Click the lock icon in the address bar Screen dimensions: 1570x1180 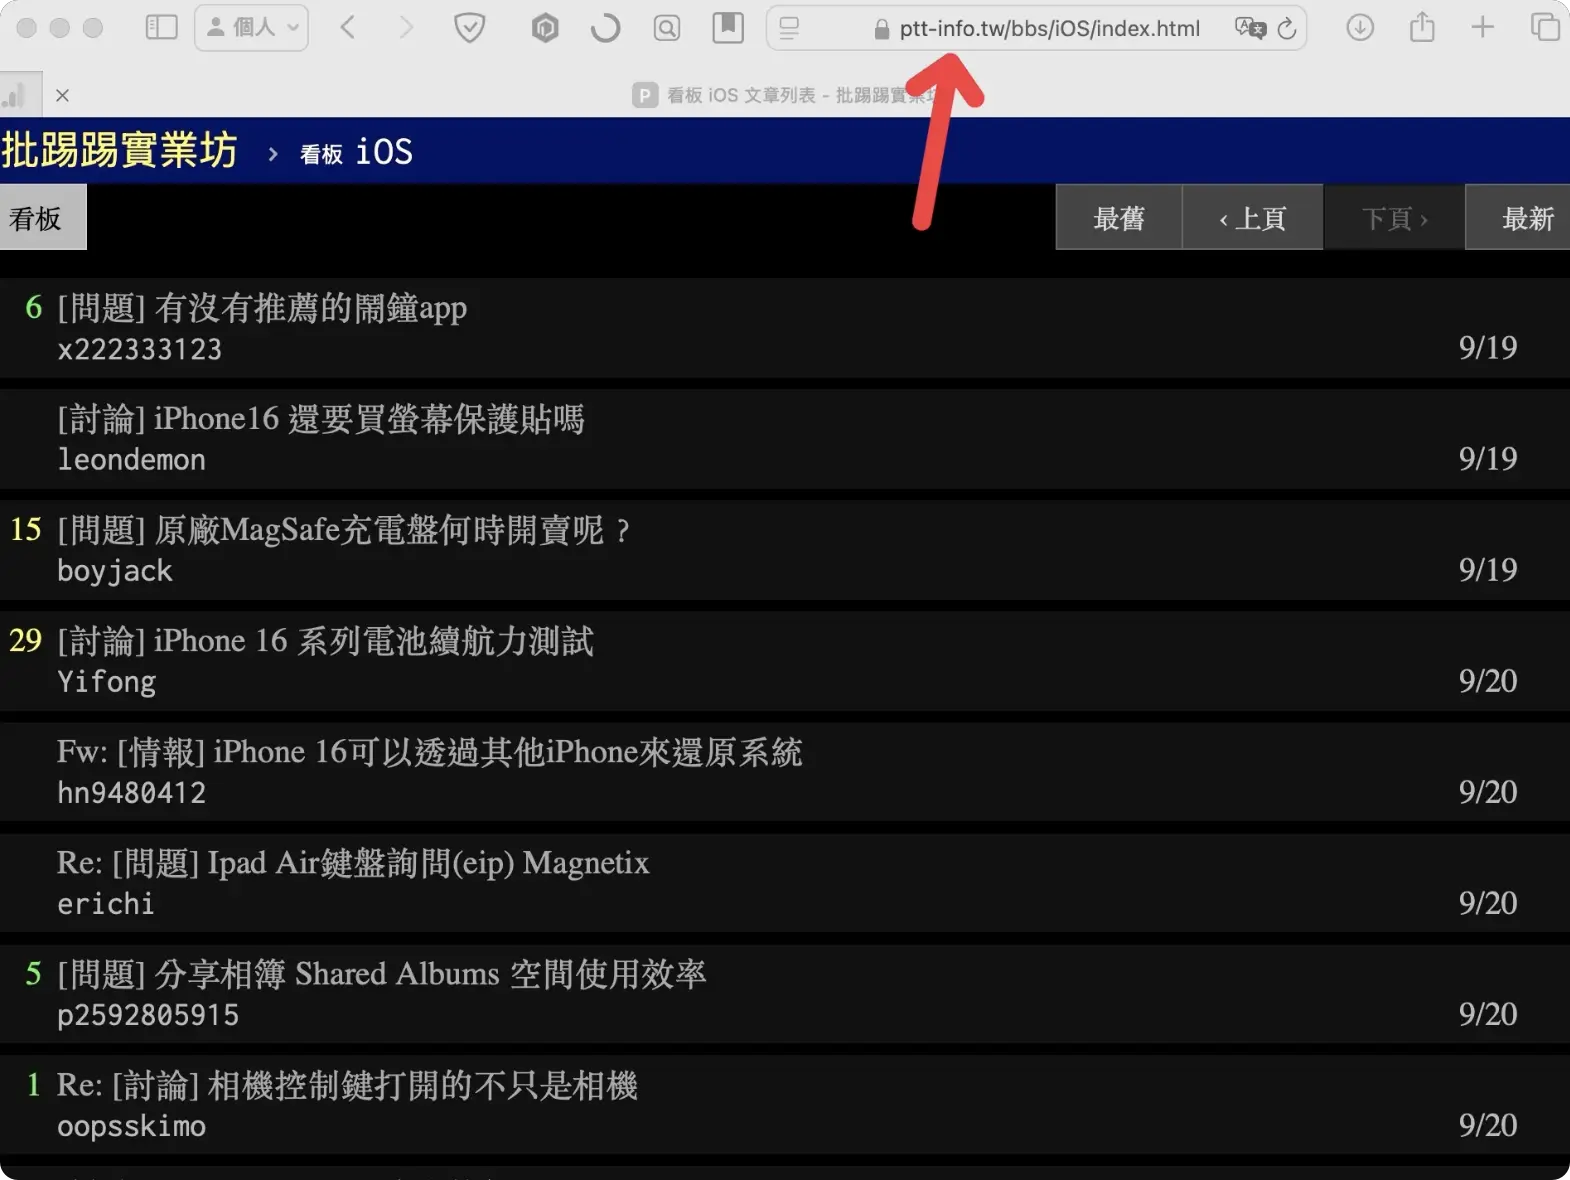click(x=881, y=29)
